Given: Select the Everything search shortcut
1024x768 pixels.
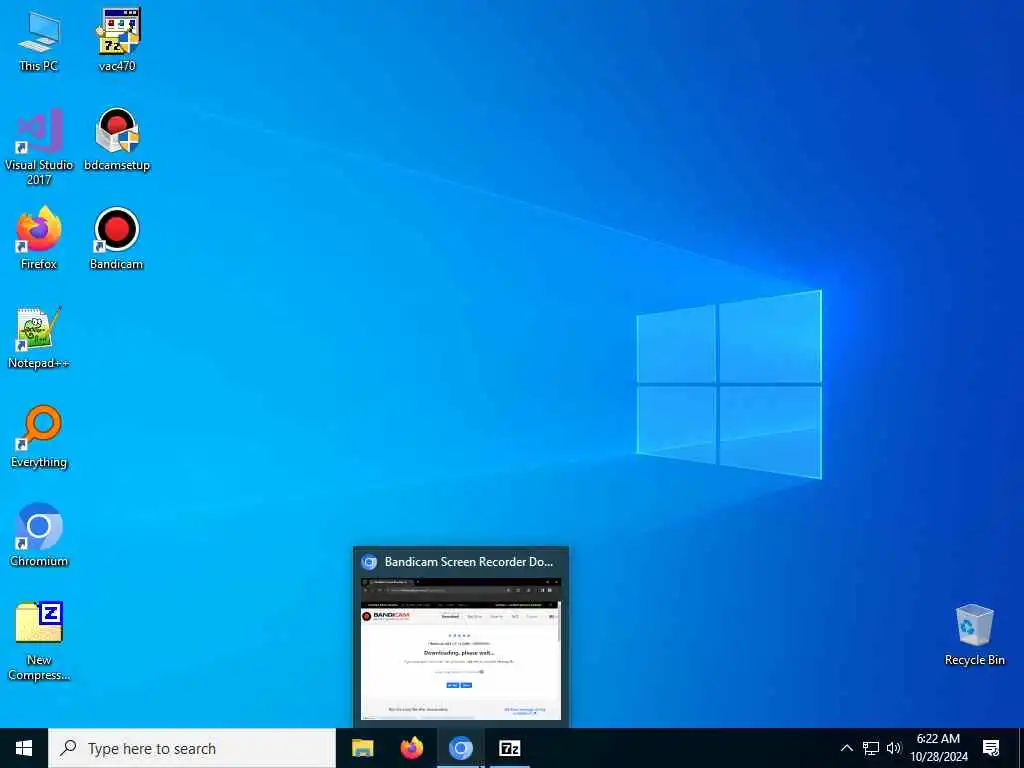Looking at the screenshot, I should point(39,436).
